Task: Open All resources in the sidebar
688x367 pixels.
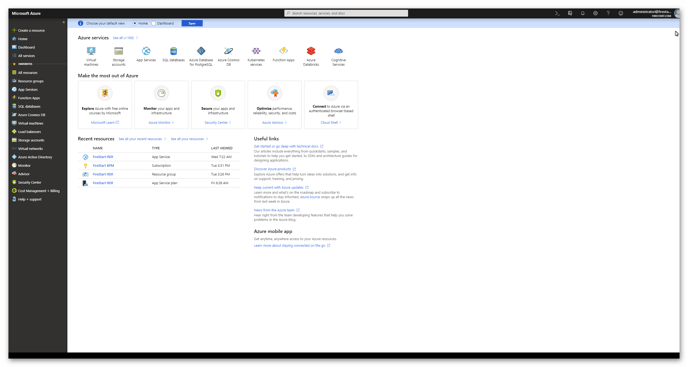Action: tap(27, 72)
